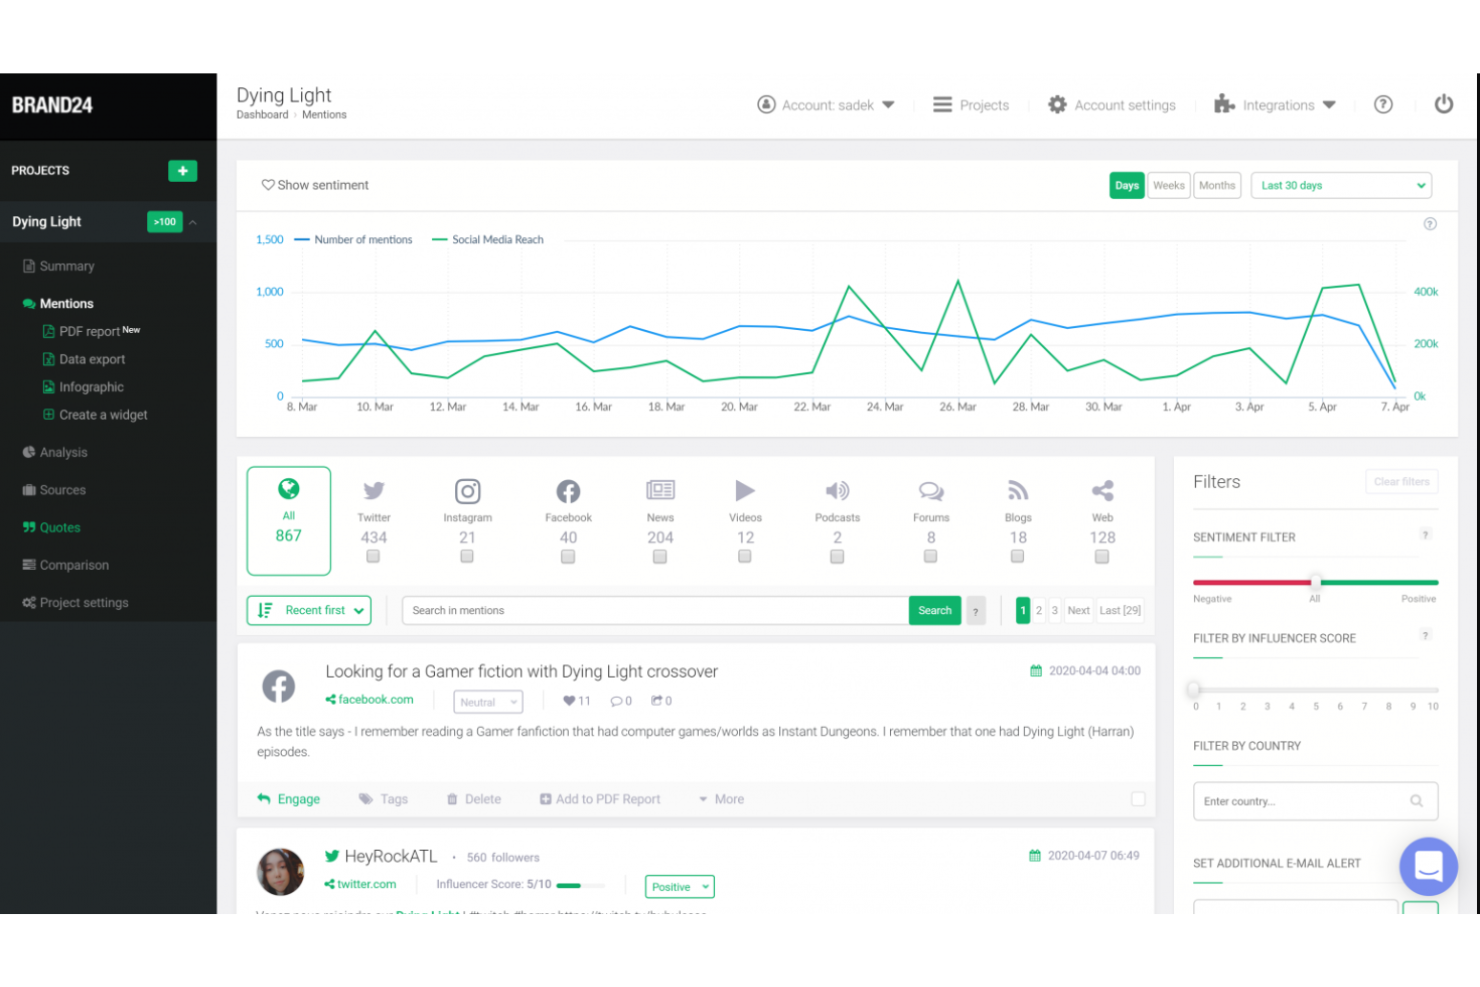Toggle Show sentiment on the chart
Image resolution: width=1480 pixels, height=987 pixels.
(x=315, y=185)
